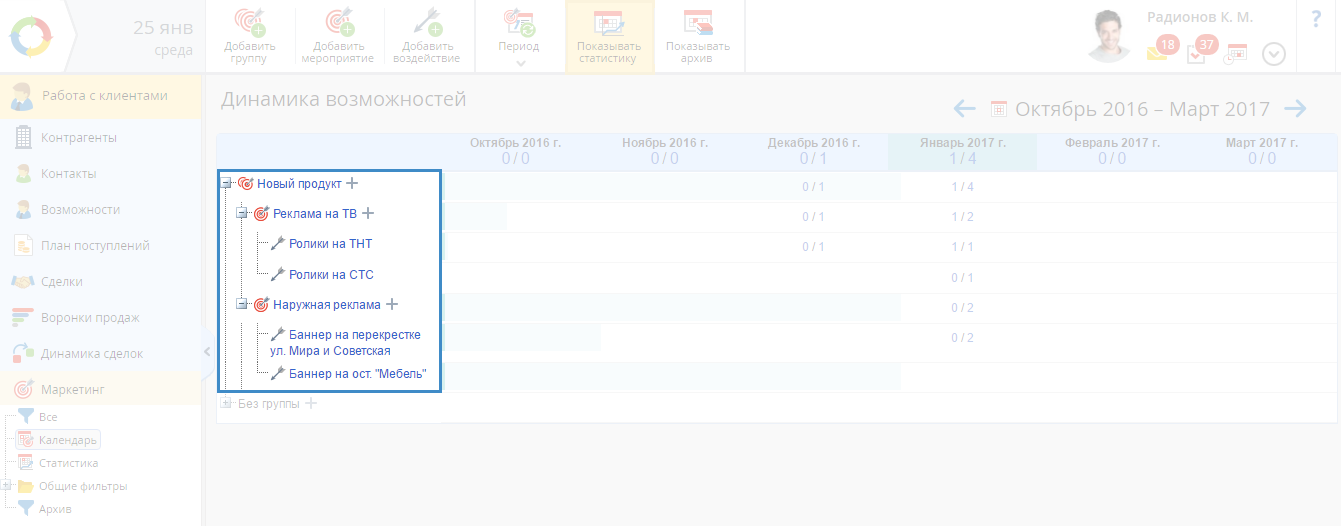The image size is (1341, 526).
Task: Click the 1 / 4 cell in Новый продукт row
Action: (x=963, y=187)
